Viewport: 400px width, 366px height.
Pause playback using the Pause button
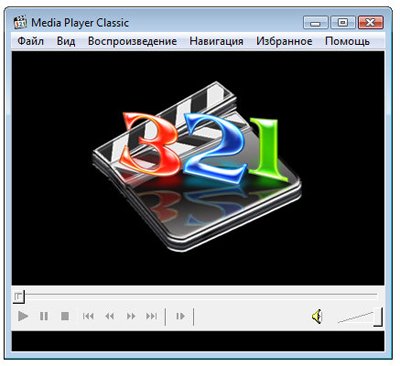click(44, 316)
